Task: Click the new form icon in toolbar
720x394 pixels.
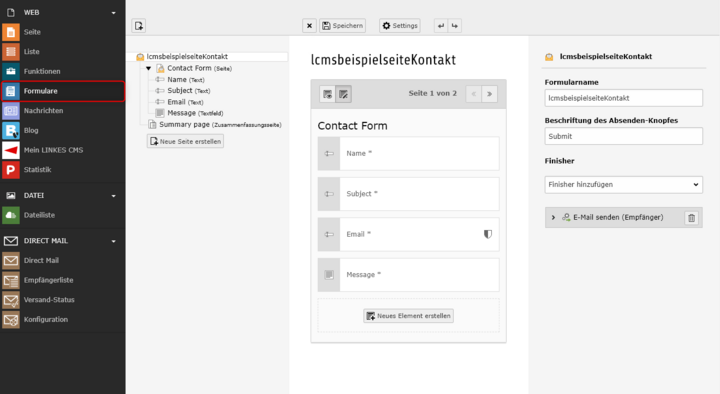Action: tap(139, 26)
